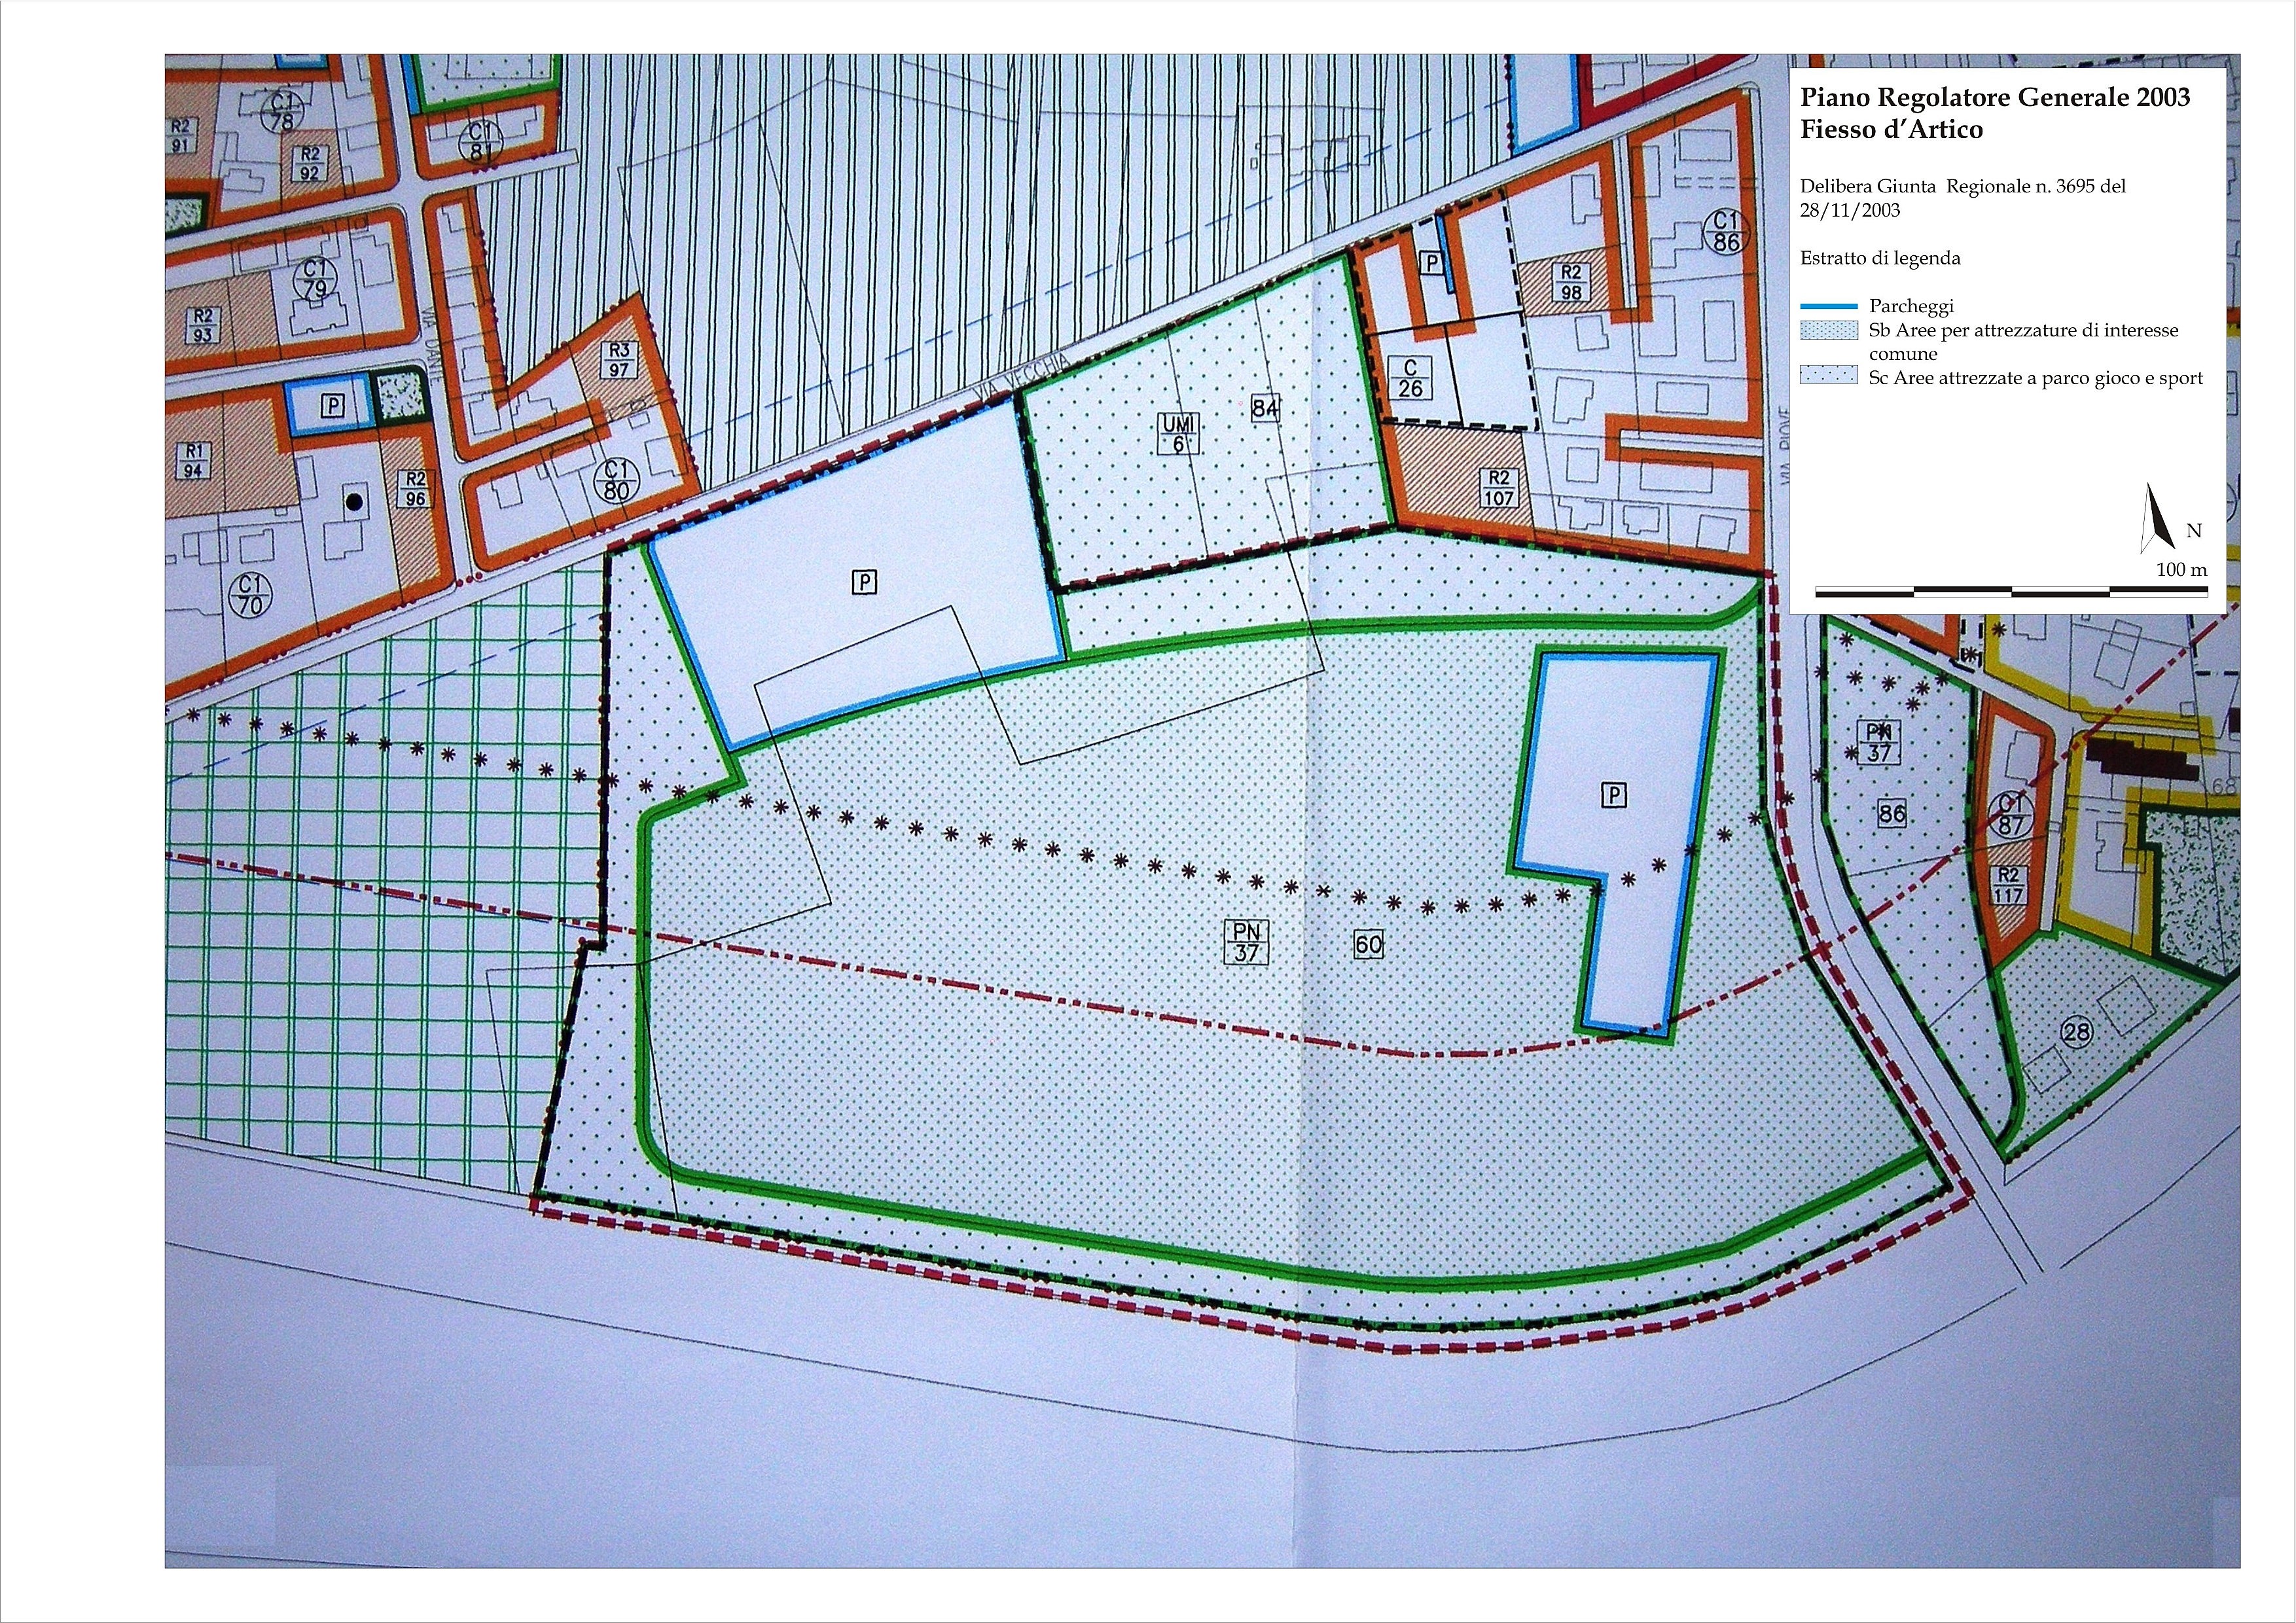The height and width of the screenshot is (1623, 2296).
Task: Click the circled 'C1 80' label
Action: [616, 480]
